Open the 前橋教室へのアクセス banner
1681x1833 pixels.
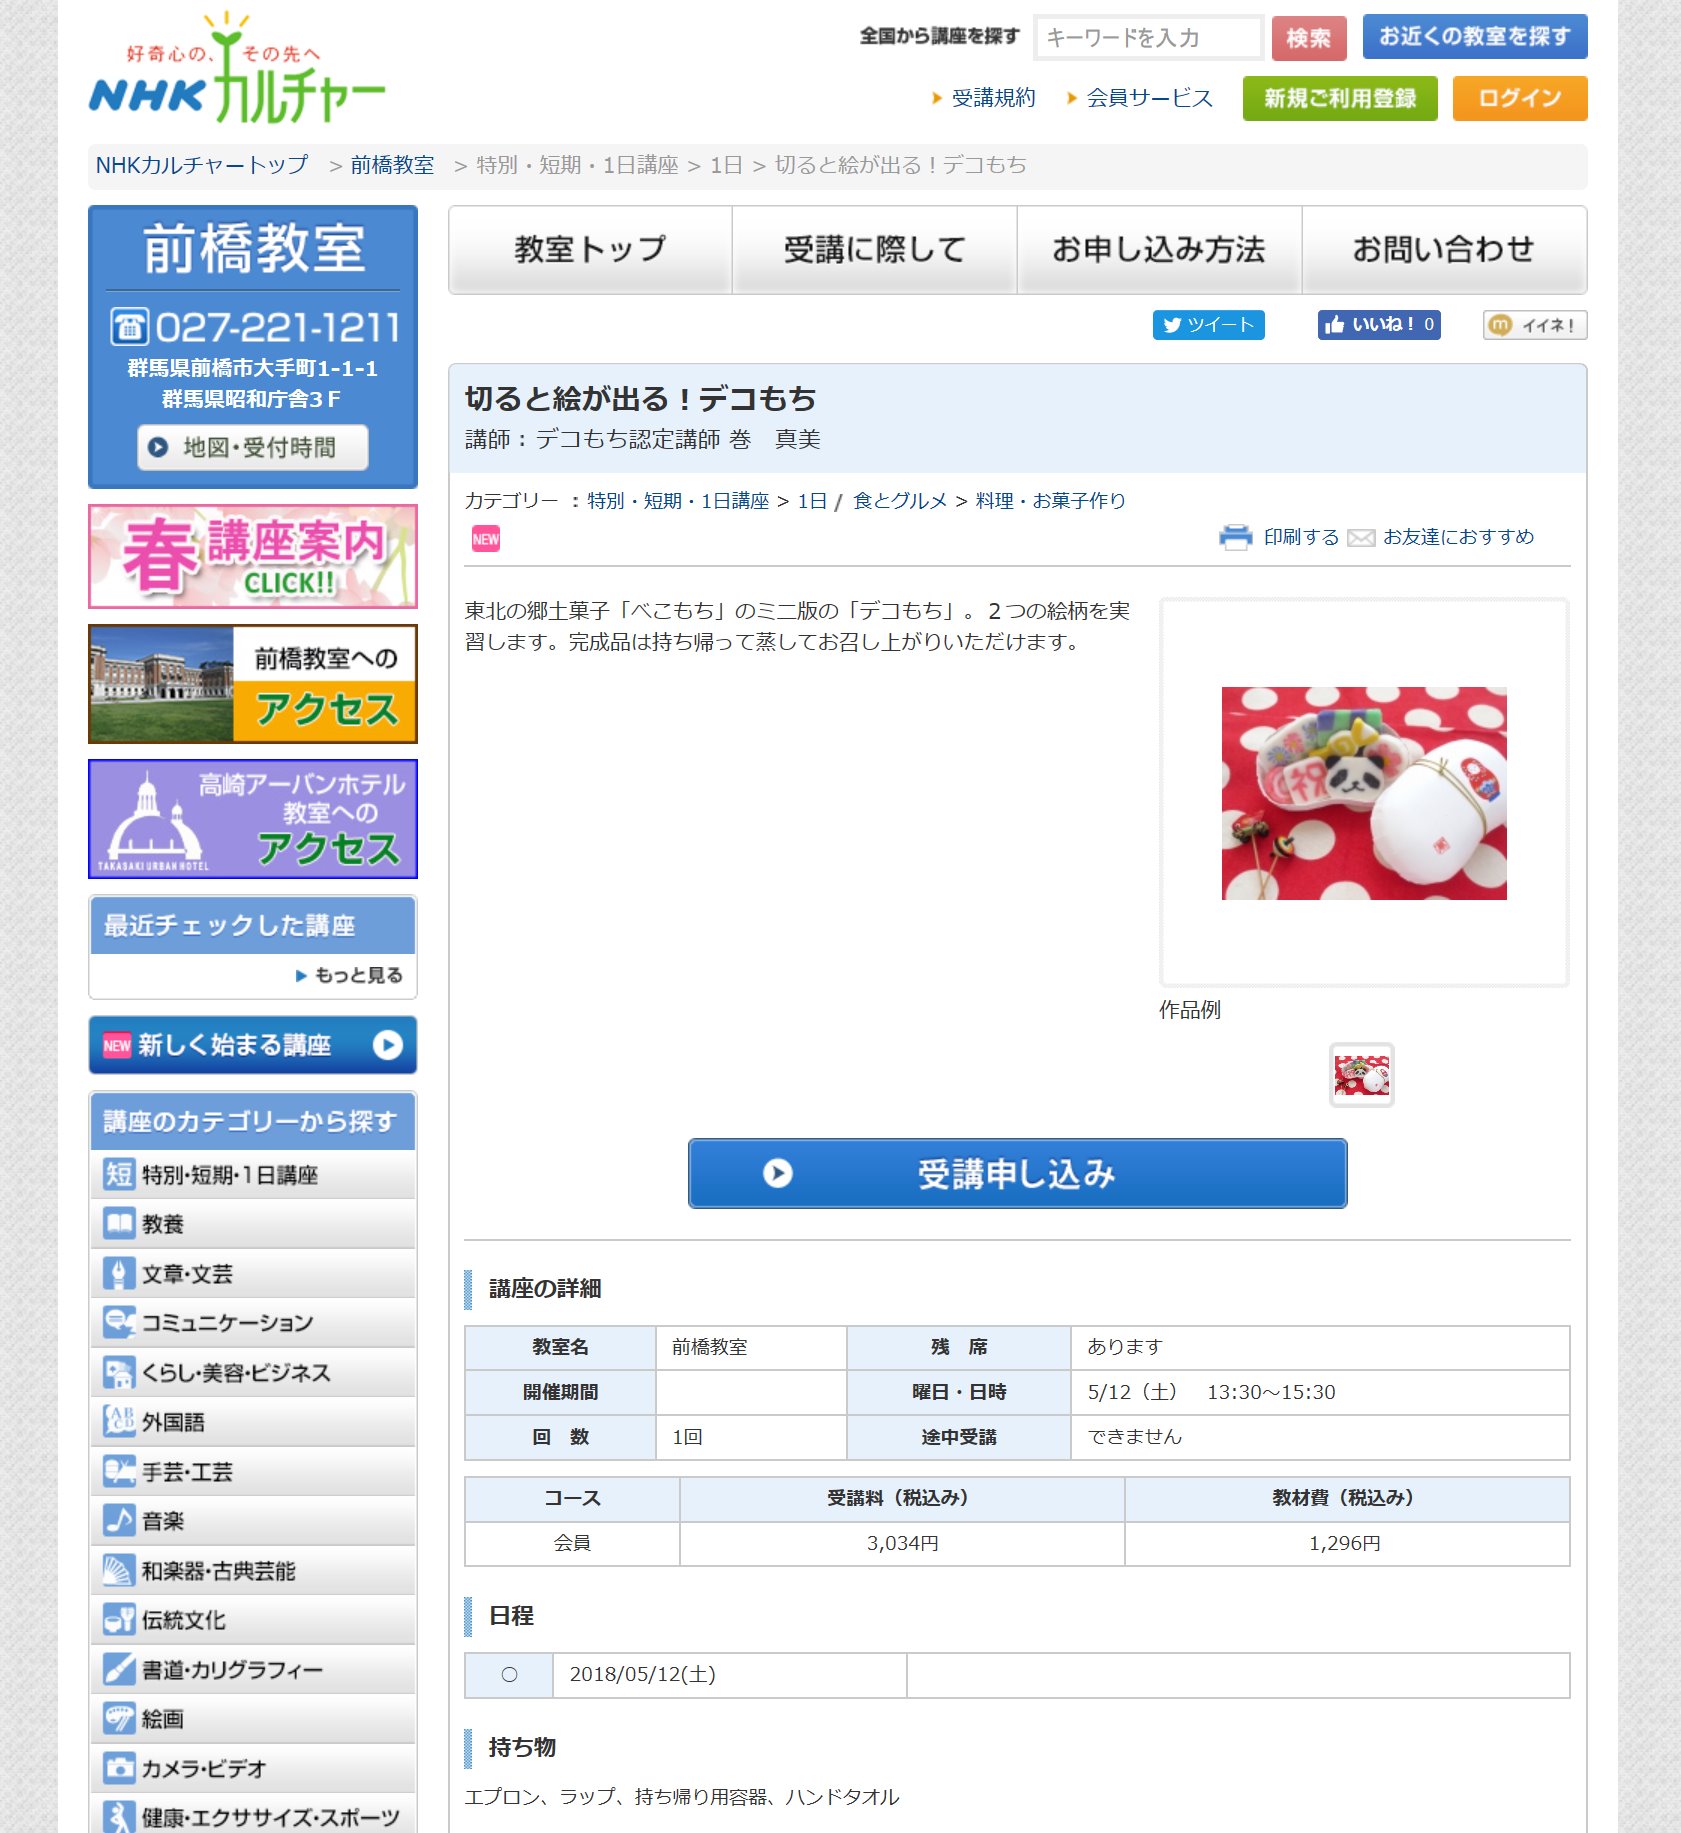[x=253, y=684]
